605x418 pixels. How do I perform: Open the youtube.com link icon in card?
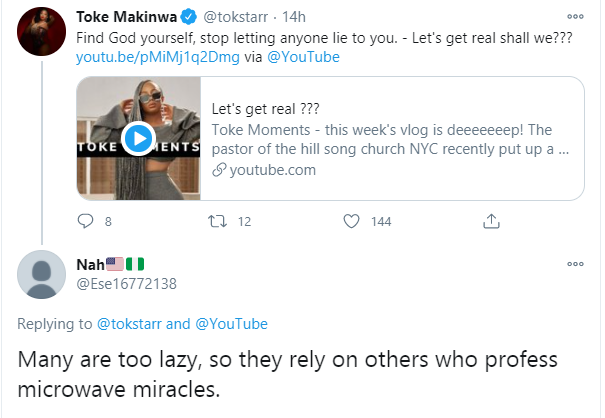(219, 170)
